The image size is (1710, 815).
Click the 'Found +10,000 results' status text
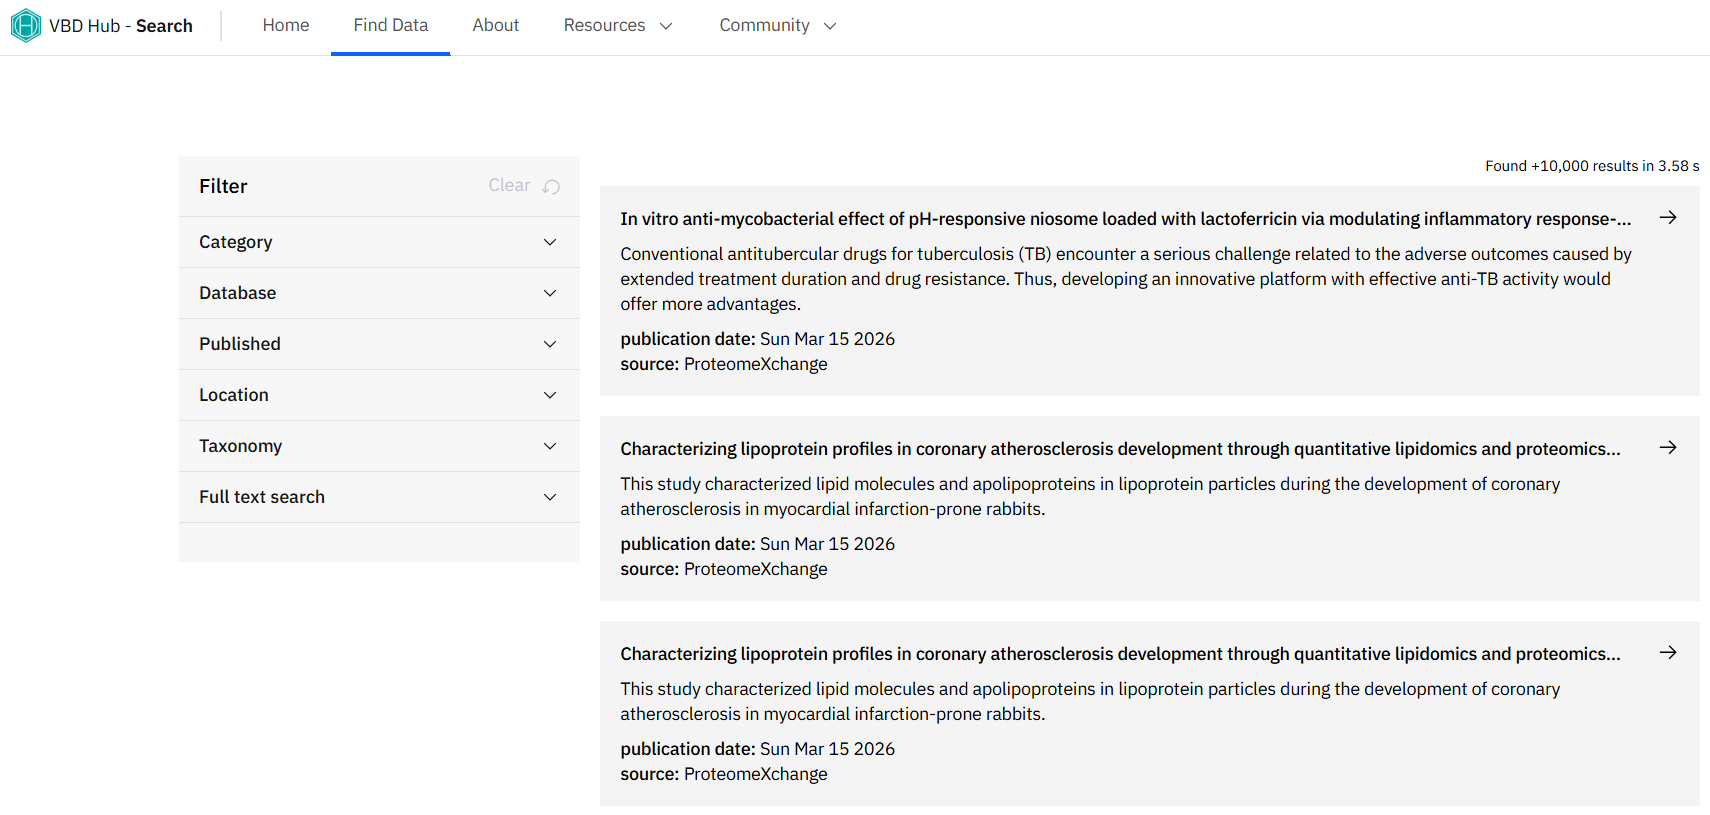pyautogui.click(x=1592, y=166)
